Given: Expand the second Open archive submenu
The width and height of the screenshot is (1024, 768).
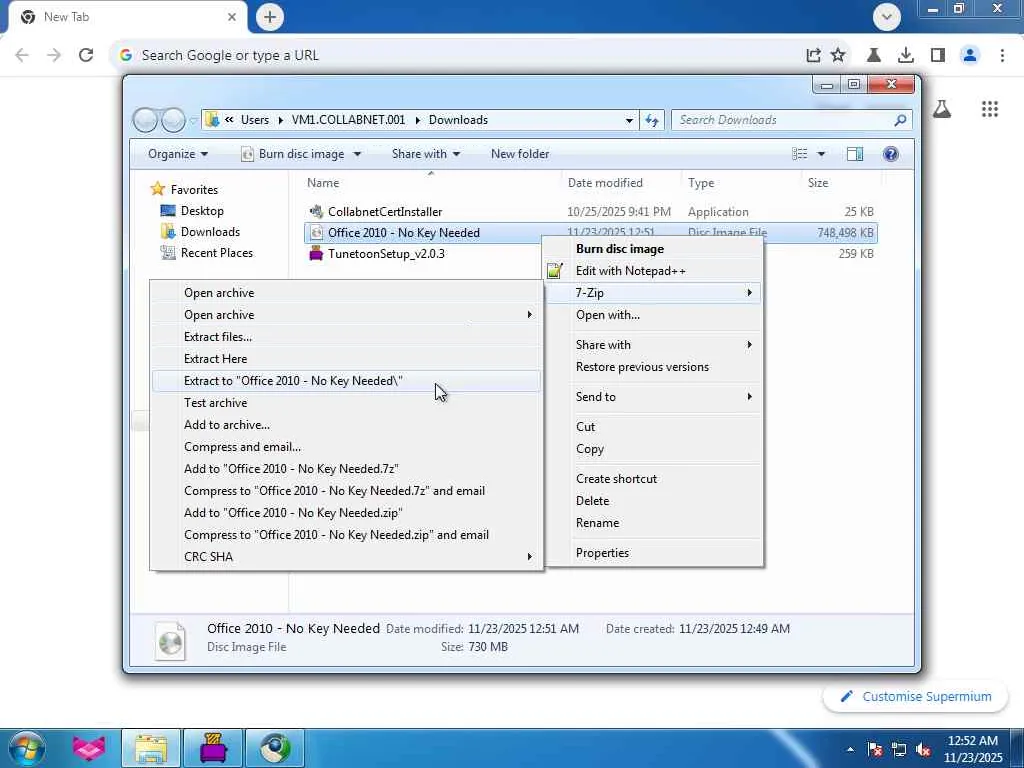Looking at the screenshot, I should coord(347,315).
